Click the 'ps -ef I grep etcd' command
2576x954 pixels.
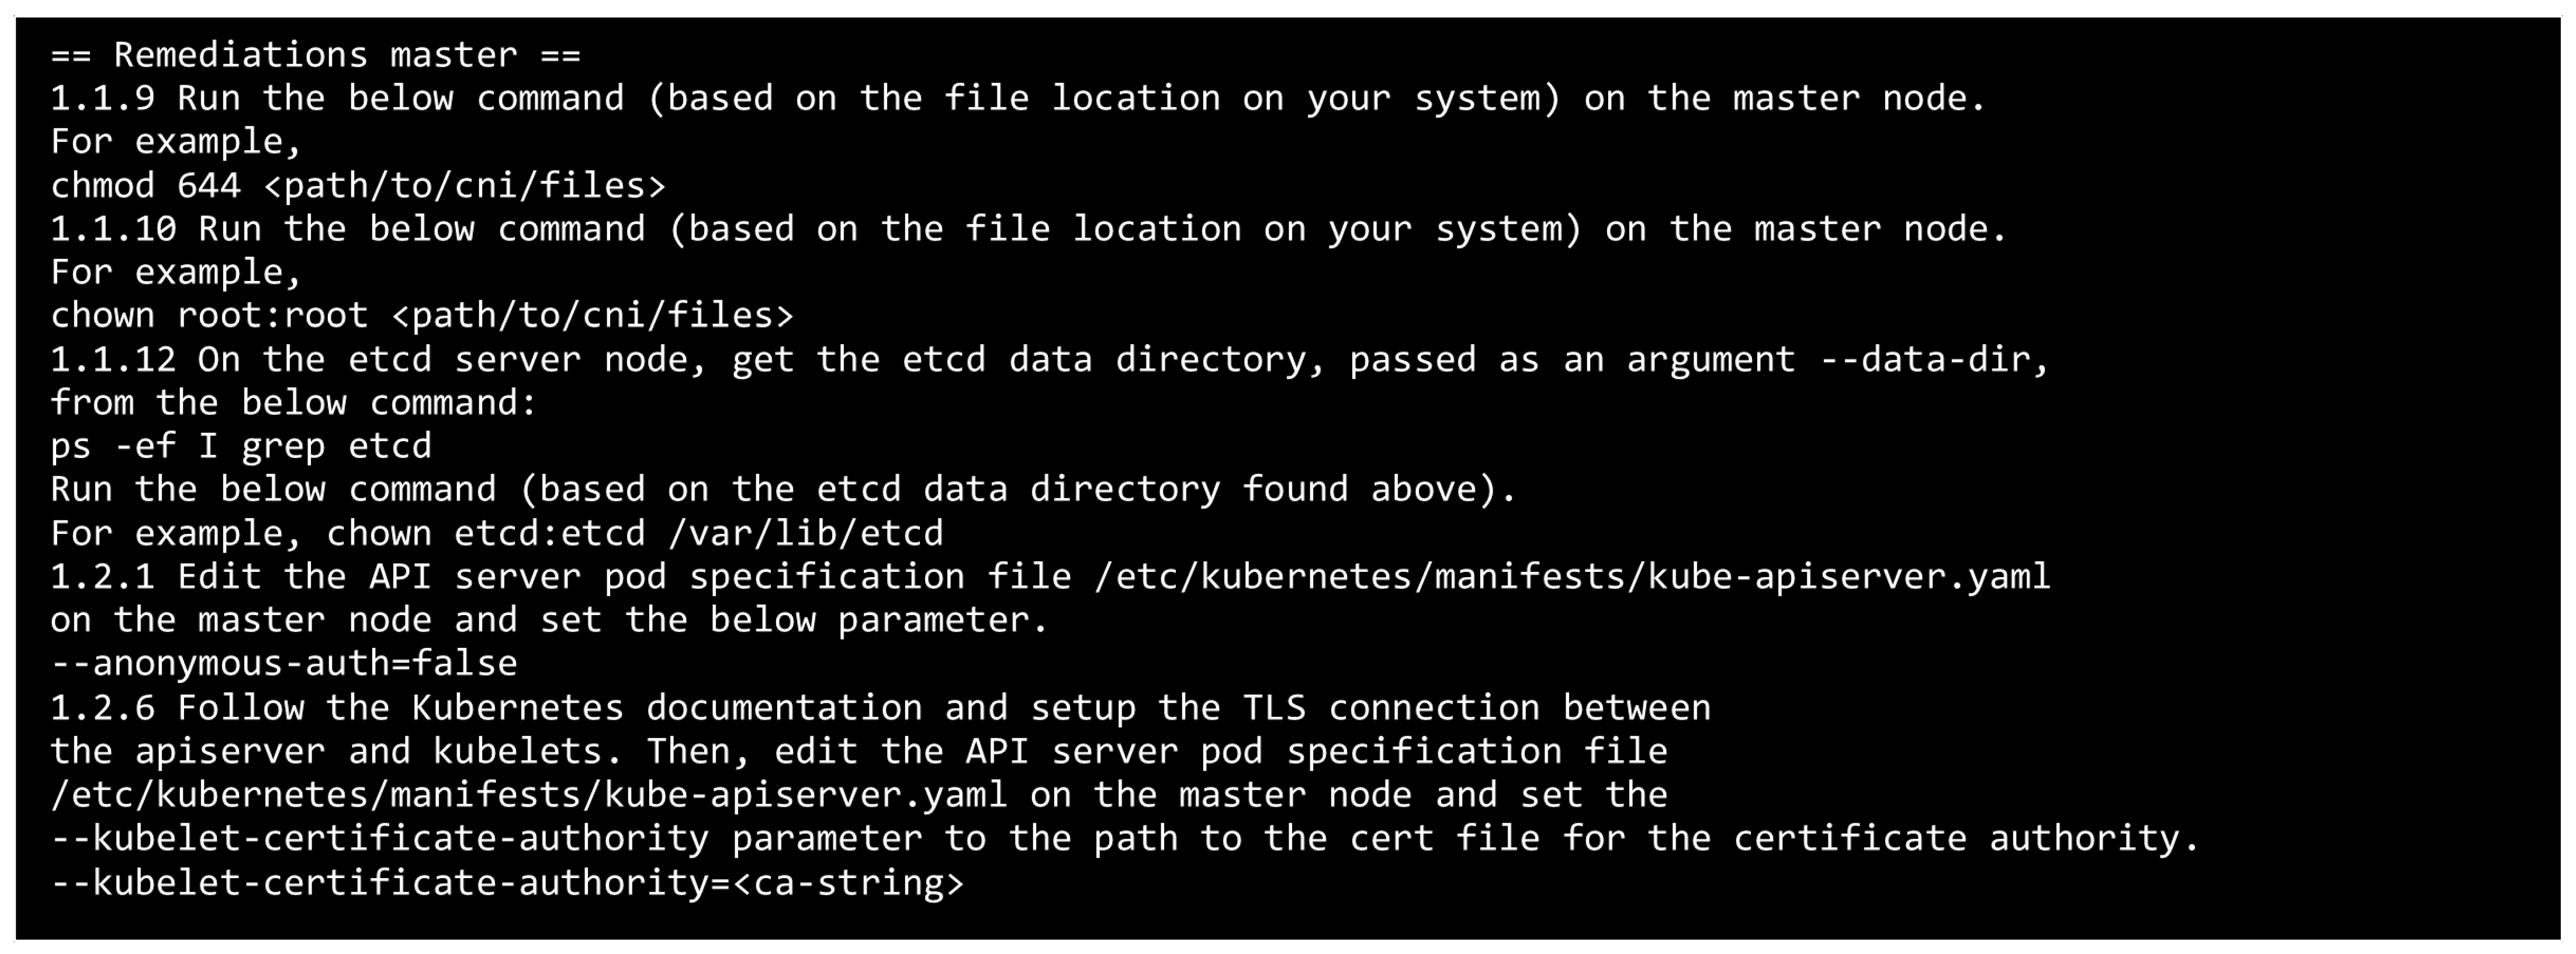point(240,446)
